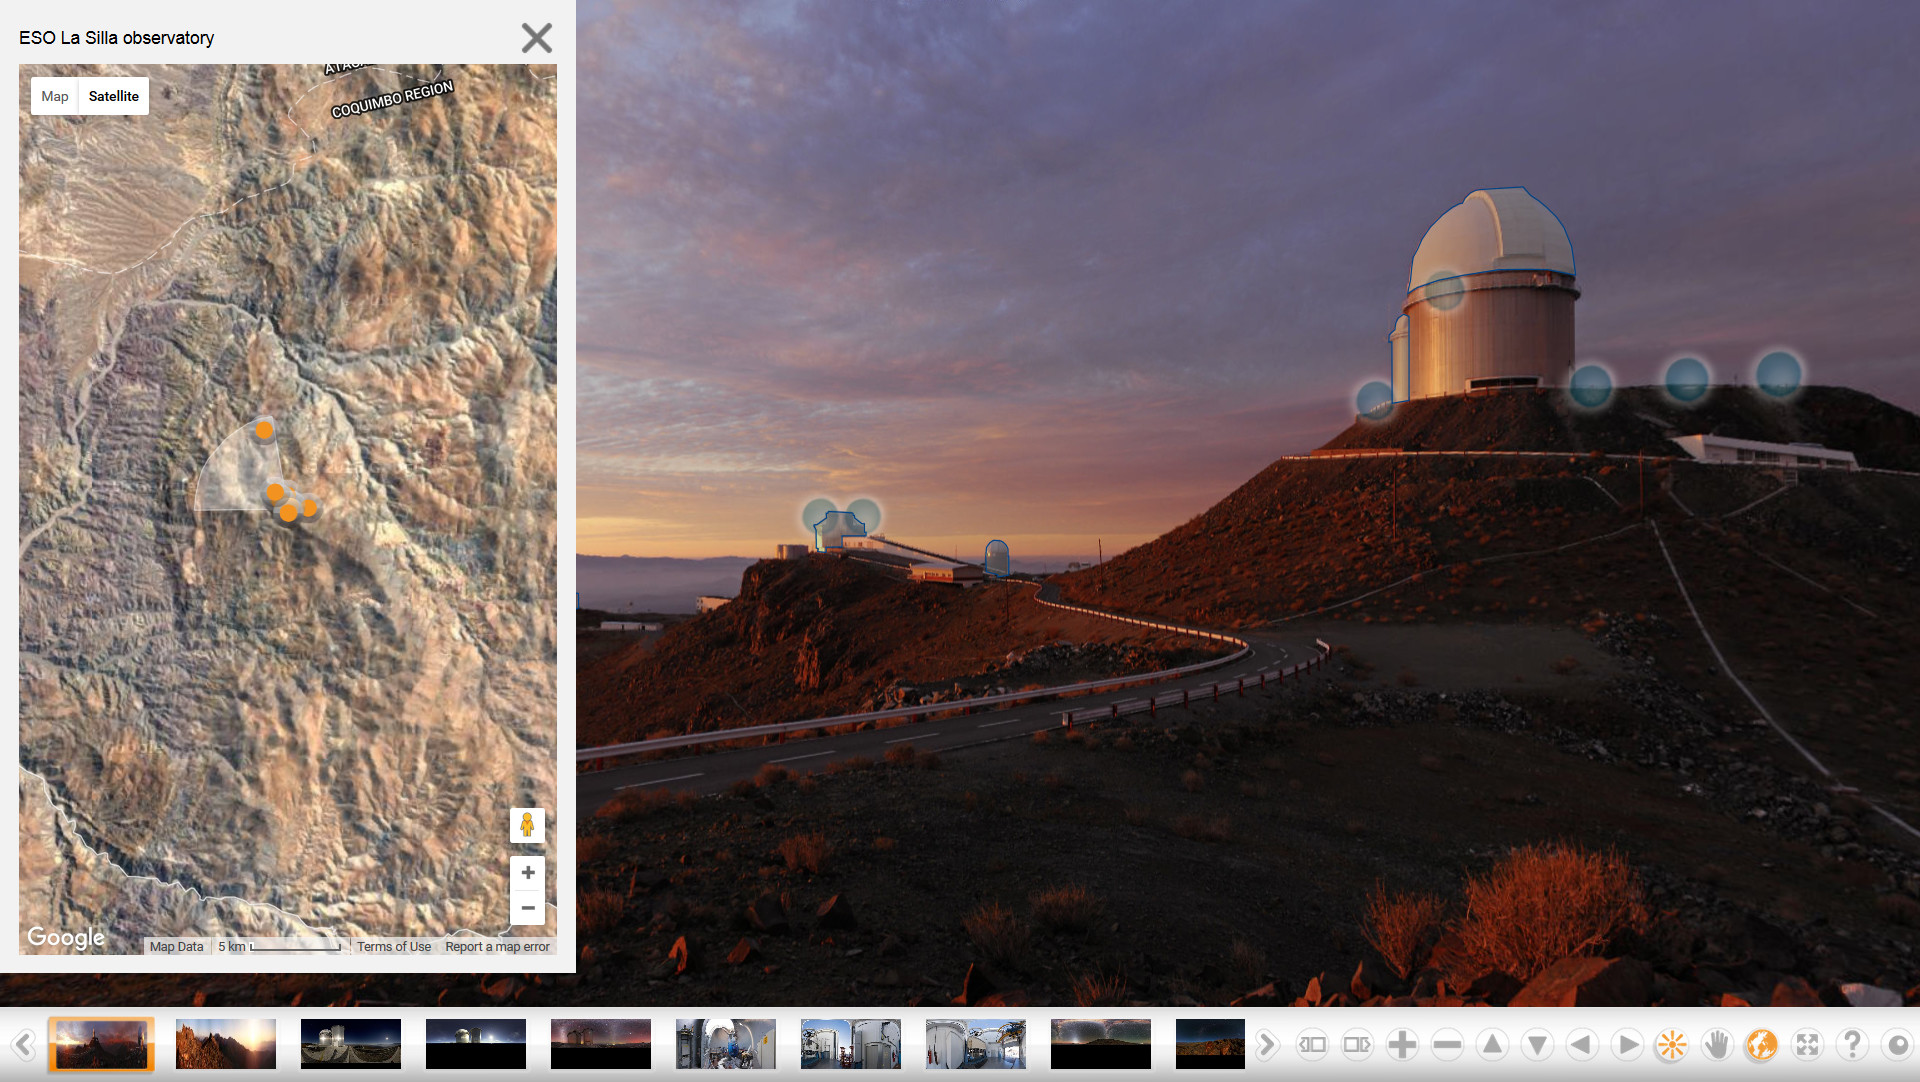Open the second sunset mountain thumbnail
The height and width of the screenshot is (1082, 1920).
(x=225, y=1045)
